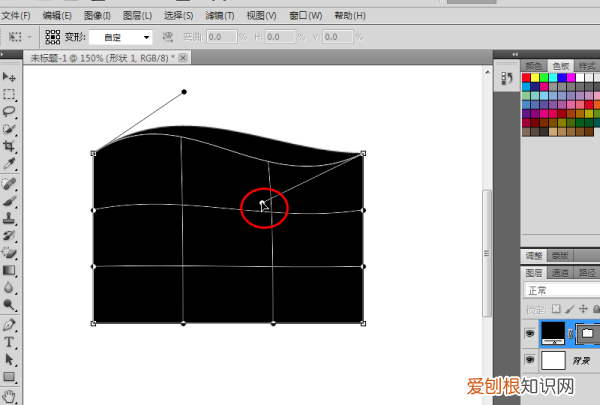This screenshot has height=405, width=600.
Task: Activate the Hand tool
Action: coord(9,396)
